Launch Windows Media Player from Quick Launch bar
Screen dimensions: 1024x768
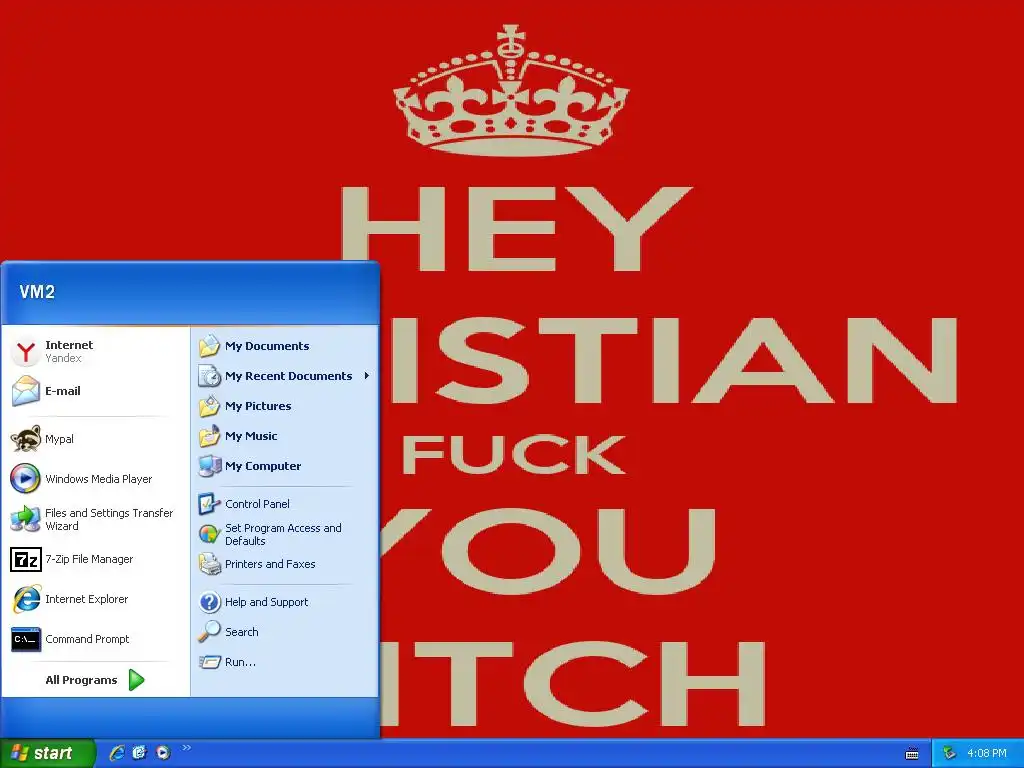point(163,753)
